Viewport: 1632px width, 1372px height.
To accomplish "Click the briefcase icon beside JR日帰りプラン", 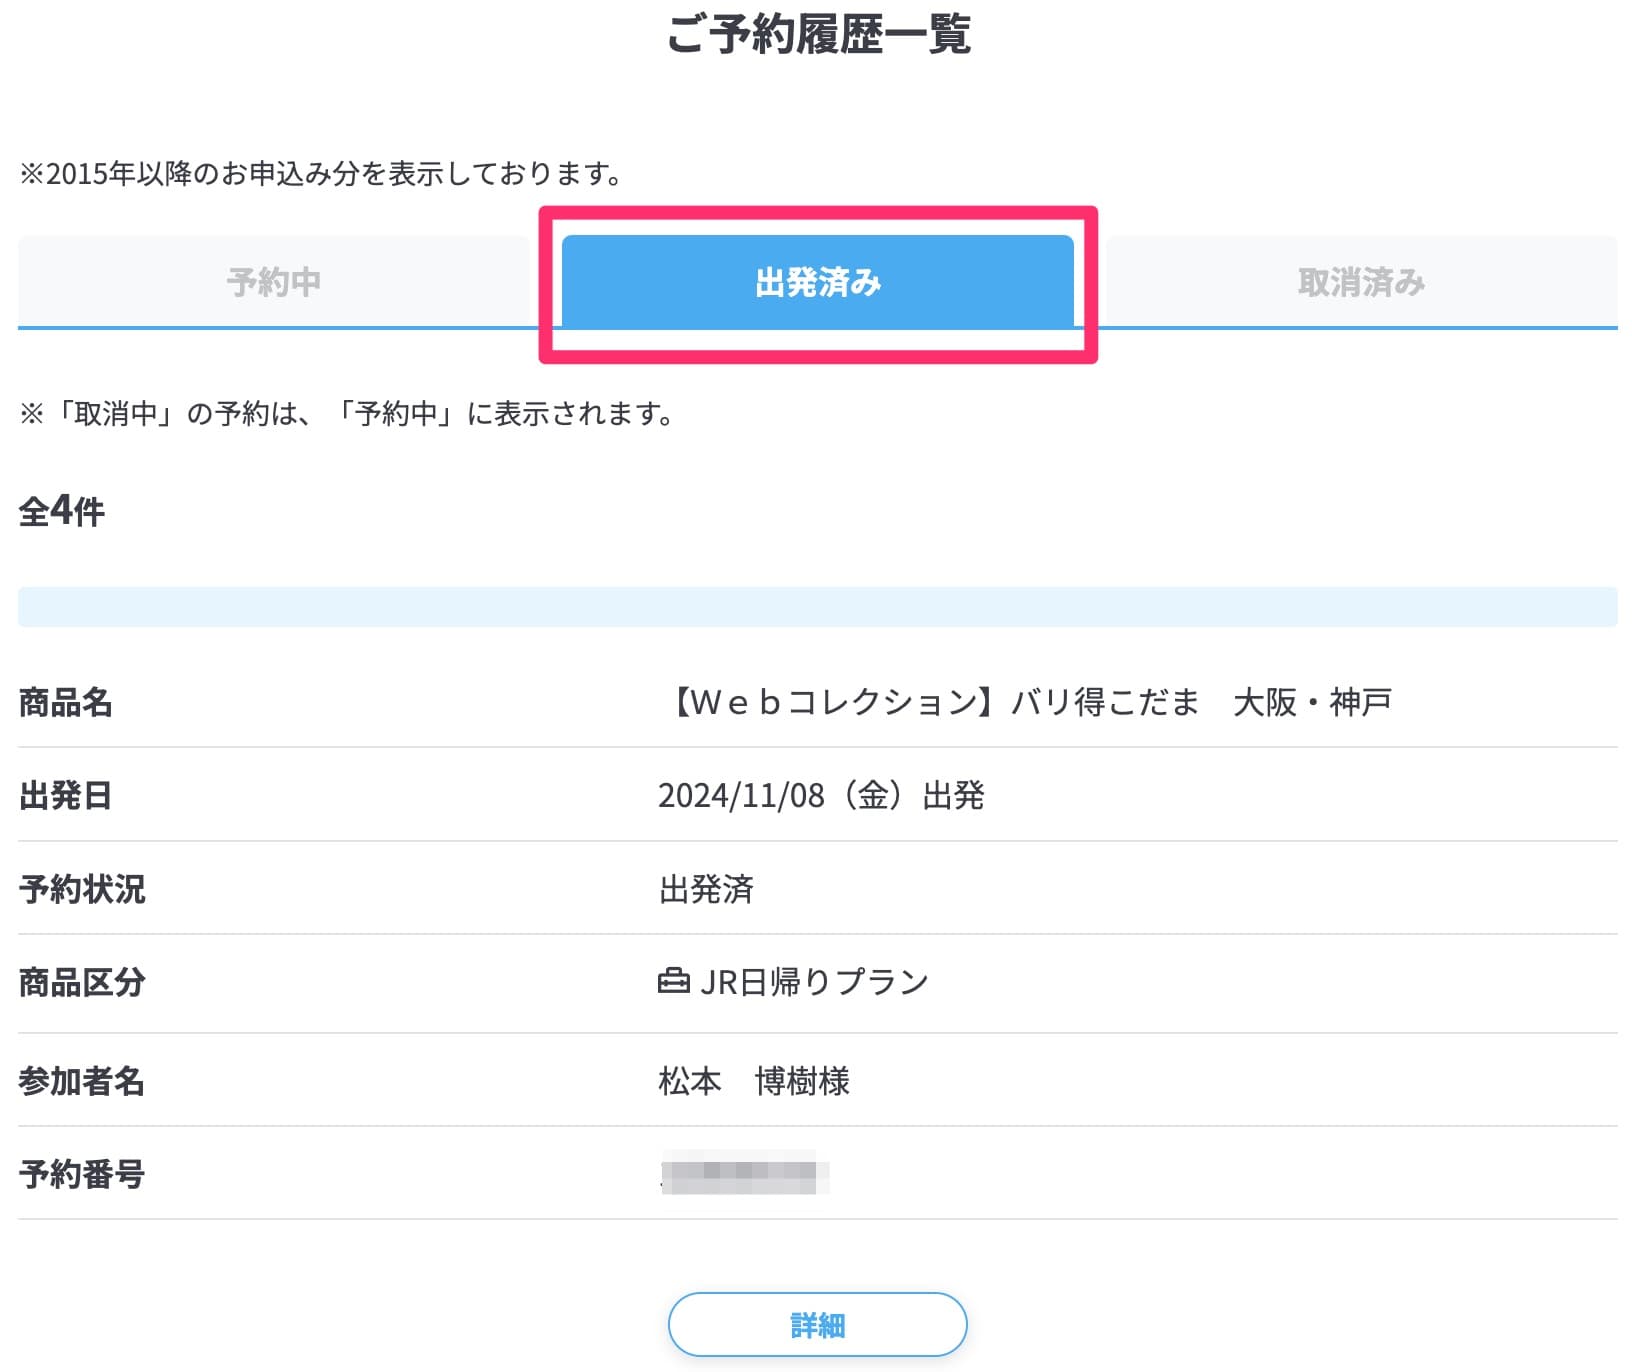I will tap(673, 981).
